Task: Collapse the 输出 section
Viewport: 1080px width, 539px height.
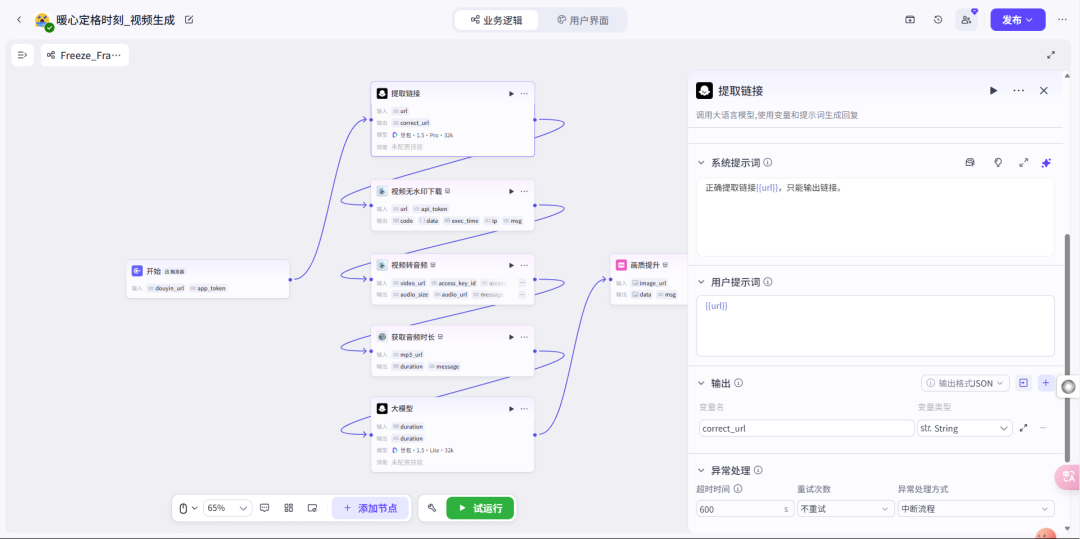Action: [701, 383]
